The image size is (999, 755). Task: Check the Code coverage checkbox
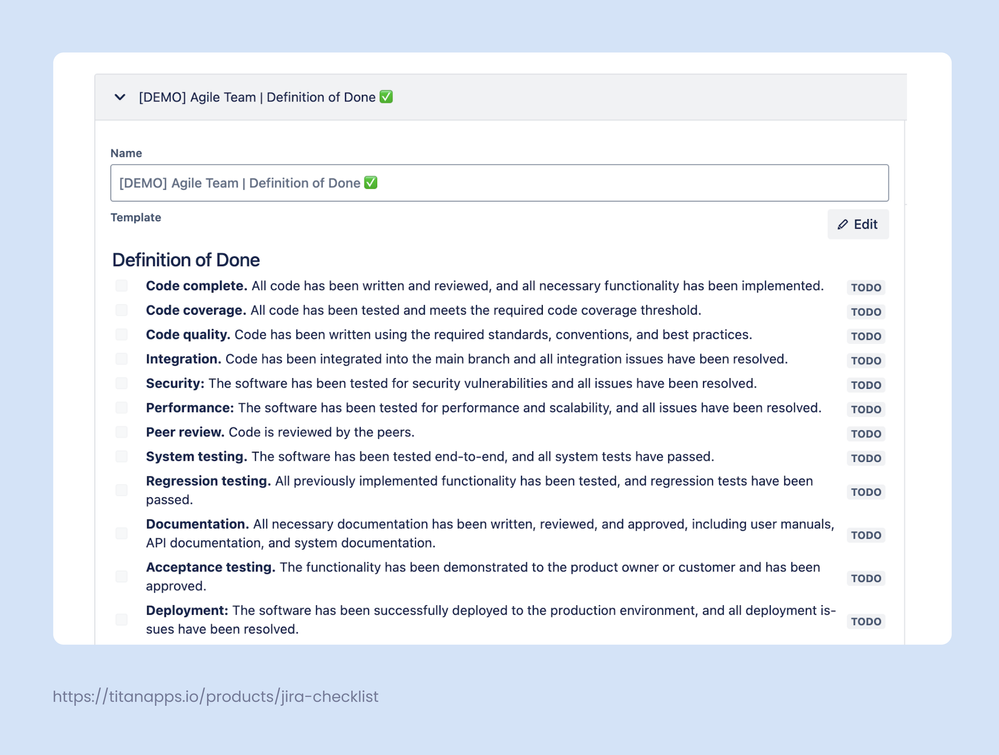click(x=121, y=310)
